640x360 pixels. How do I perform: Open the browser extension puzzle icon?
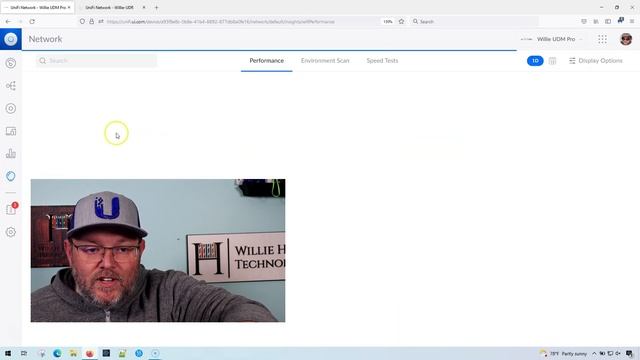[x=620, y=20]
